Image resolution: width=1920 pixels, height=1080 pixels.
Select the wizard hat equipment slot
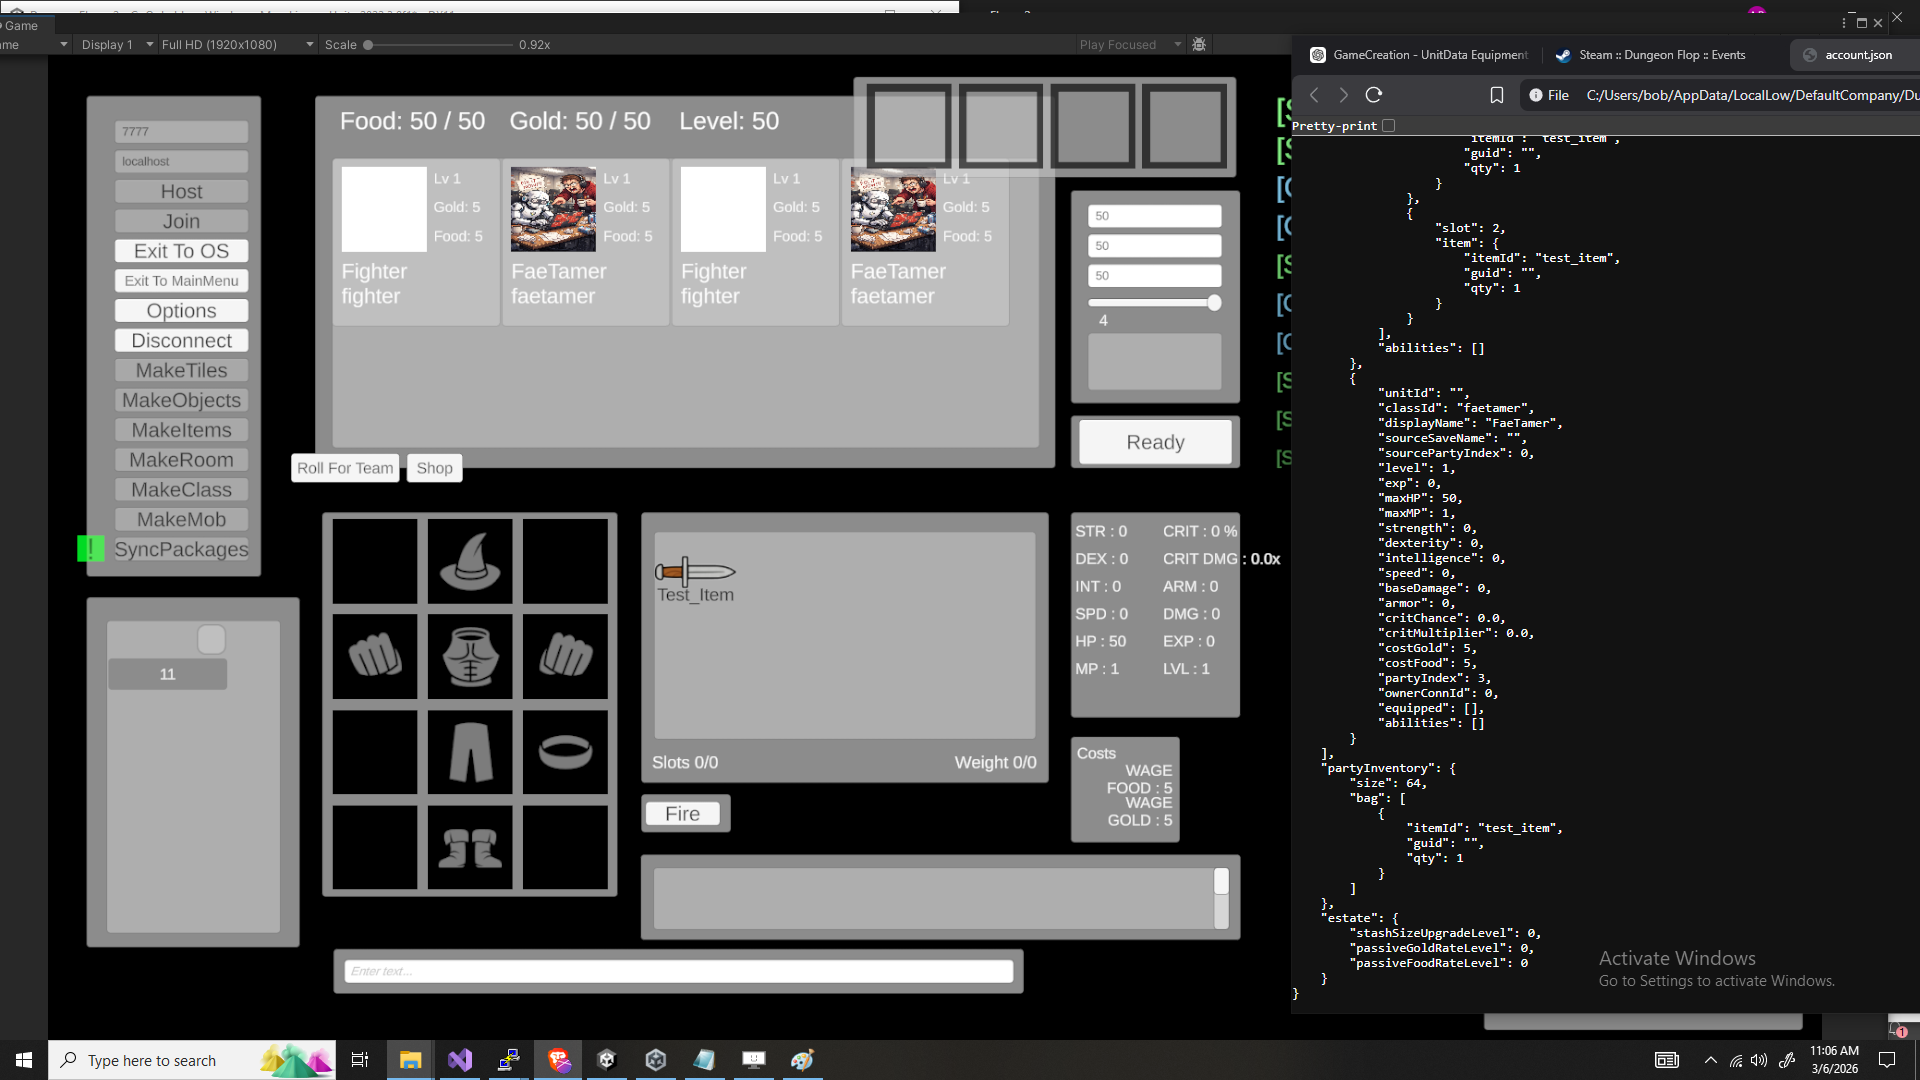click(x=470, y=561)
